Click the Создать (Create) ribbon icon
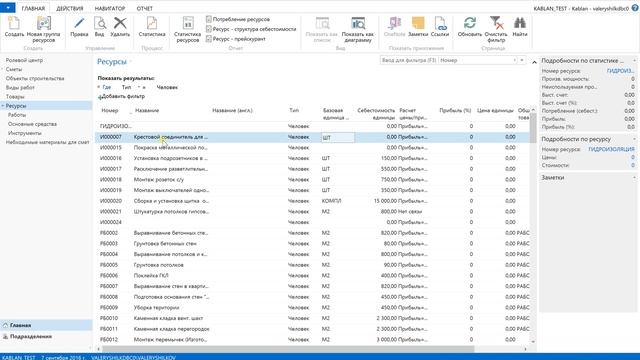This screenshot has width=640, height=360. pos(14,23)
